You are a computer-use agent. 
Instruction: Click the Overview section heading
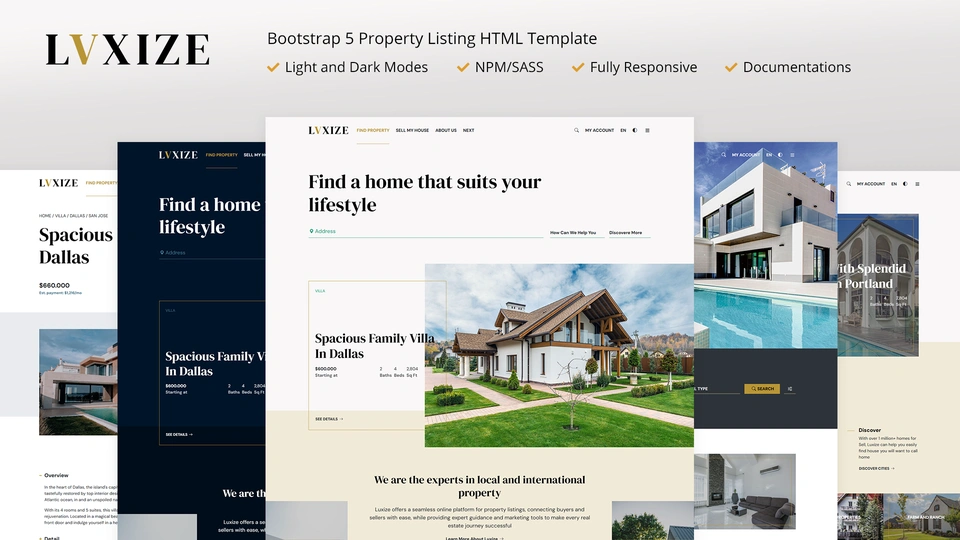pyautogui.click(x=56, y=475)
